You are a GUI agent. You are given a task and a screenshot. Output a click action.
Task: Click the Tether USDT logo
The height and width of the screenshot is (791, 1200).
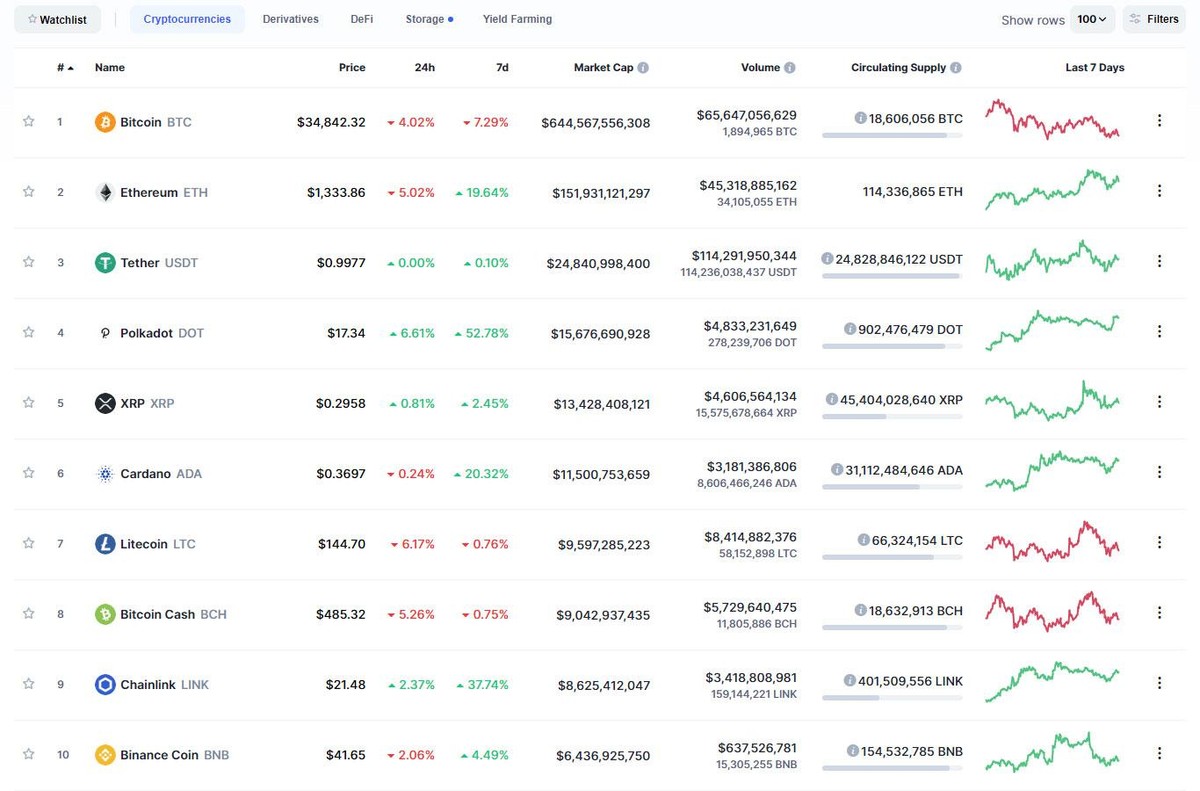point(105,262)
